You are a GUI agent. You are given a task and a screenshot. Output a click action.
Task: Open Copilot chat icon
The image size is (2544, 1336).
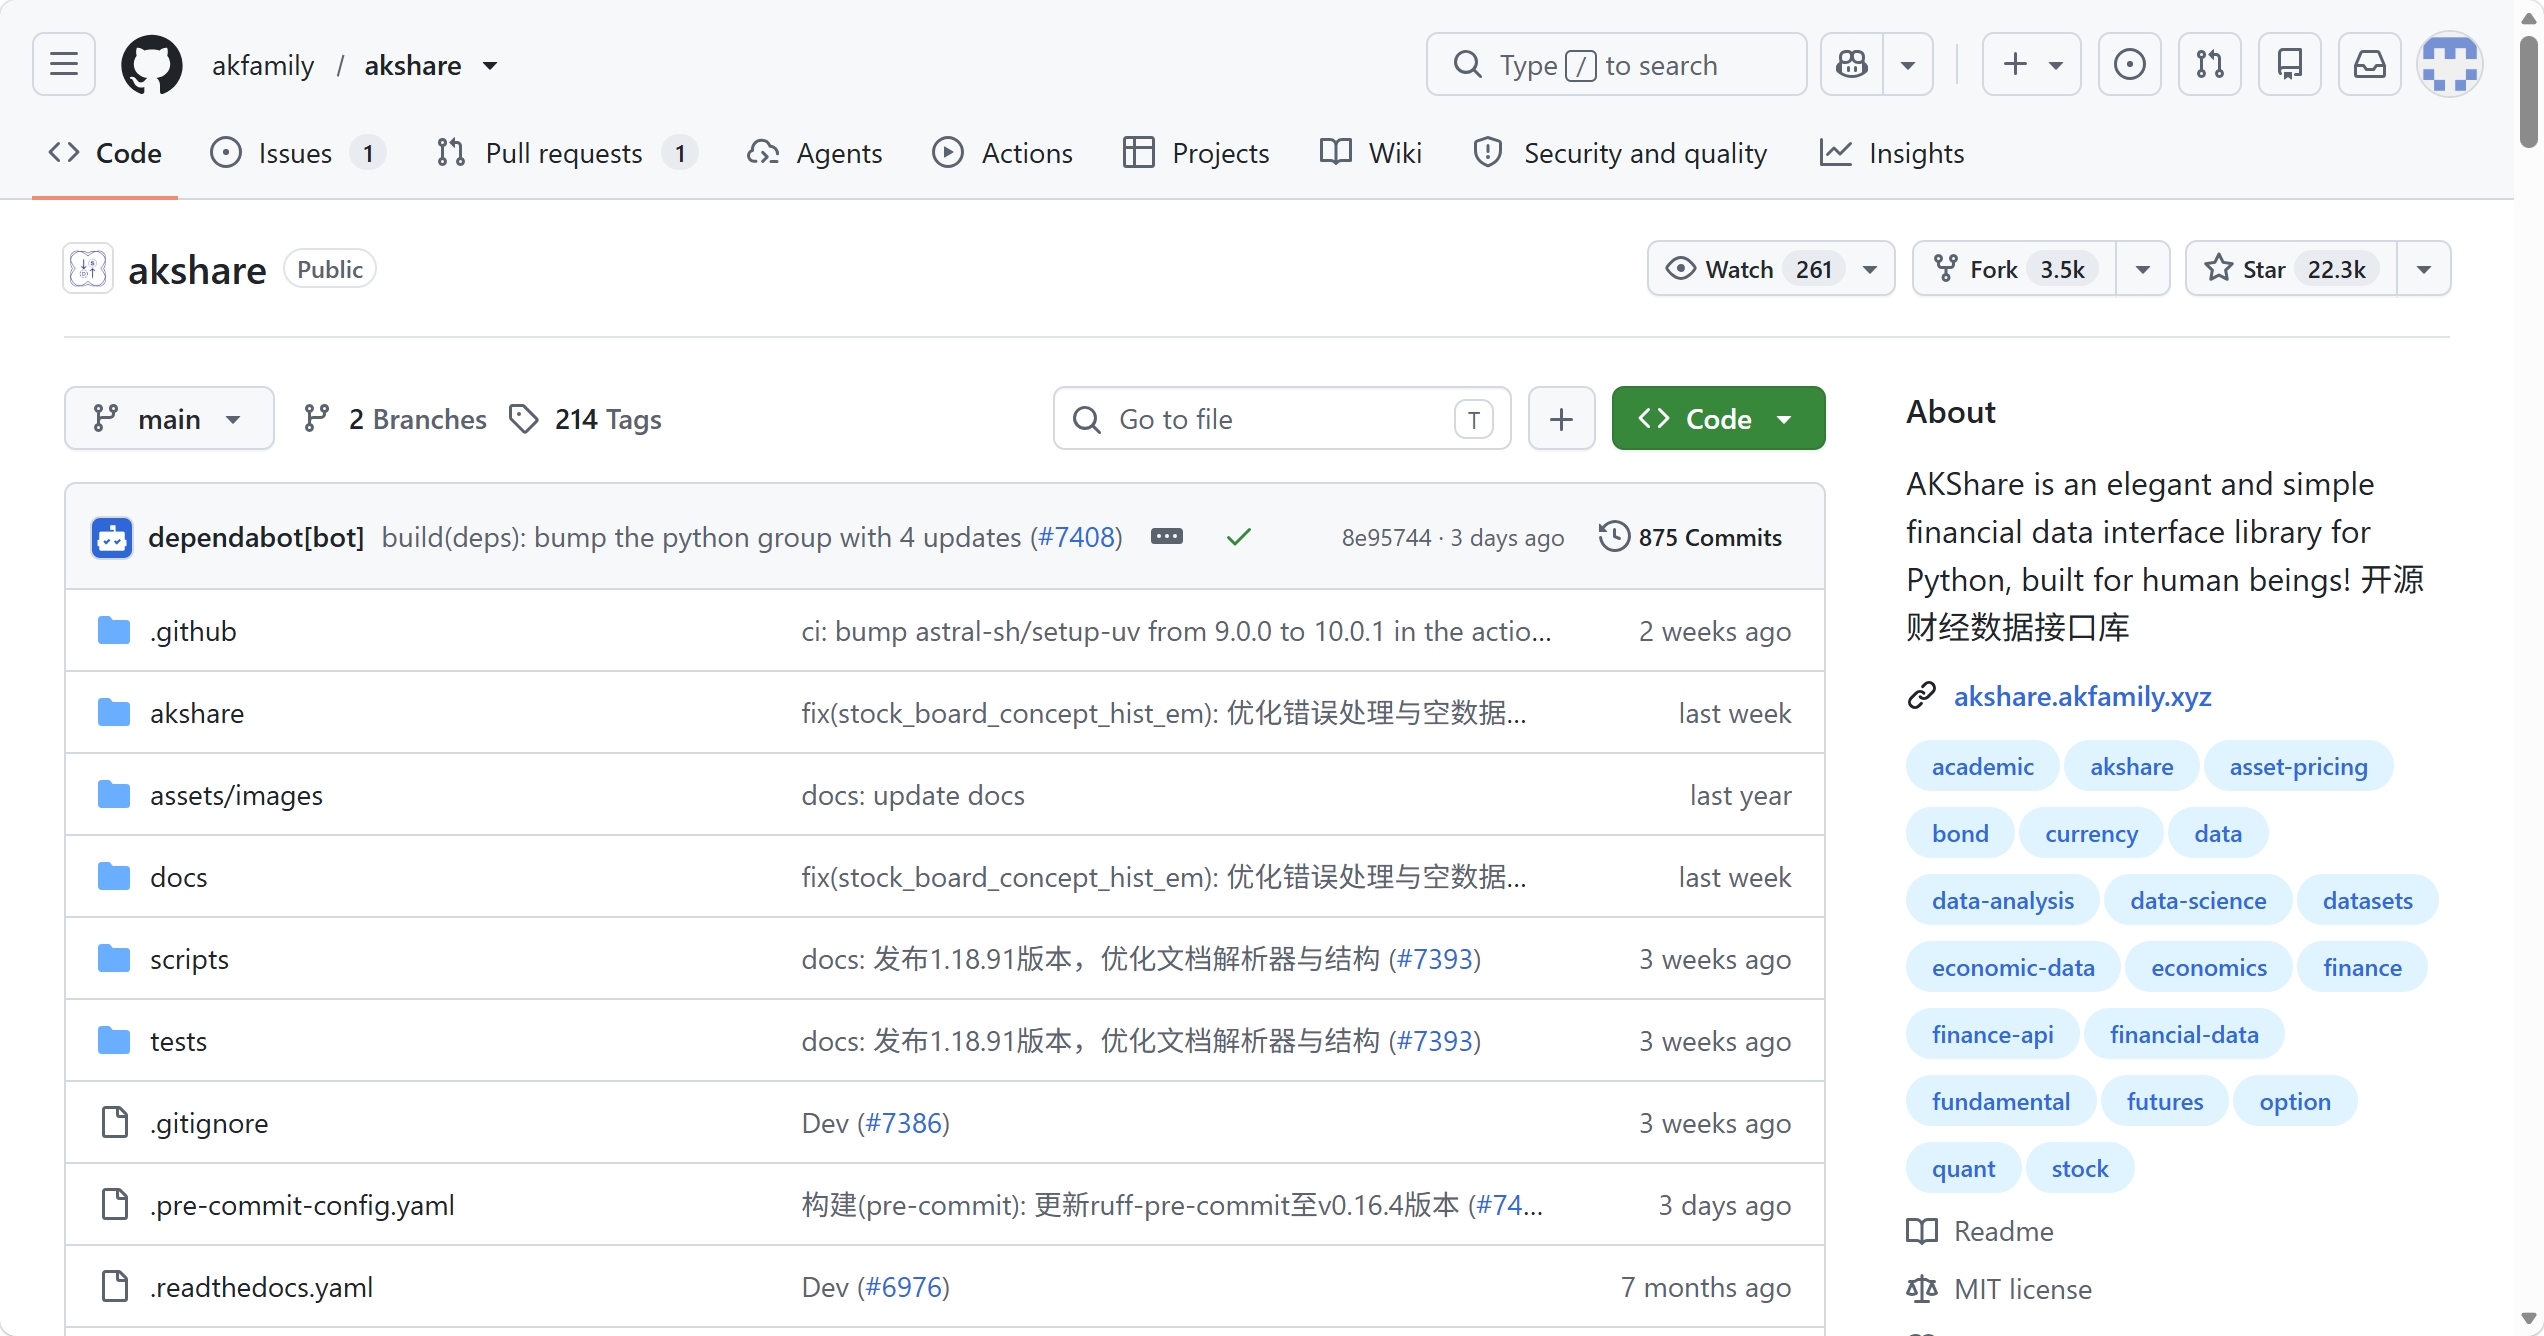pos(1852,65)
